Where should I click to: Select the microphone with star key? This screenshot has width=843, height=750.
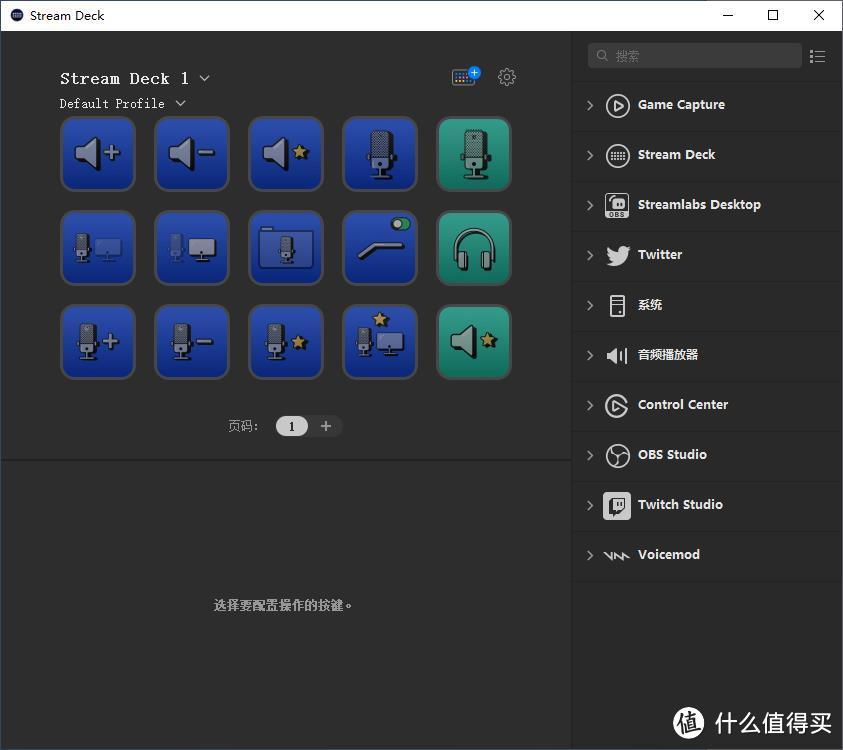point(286,342)
